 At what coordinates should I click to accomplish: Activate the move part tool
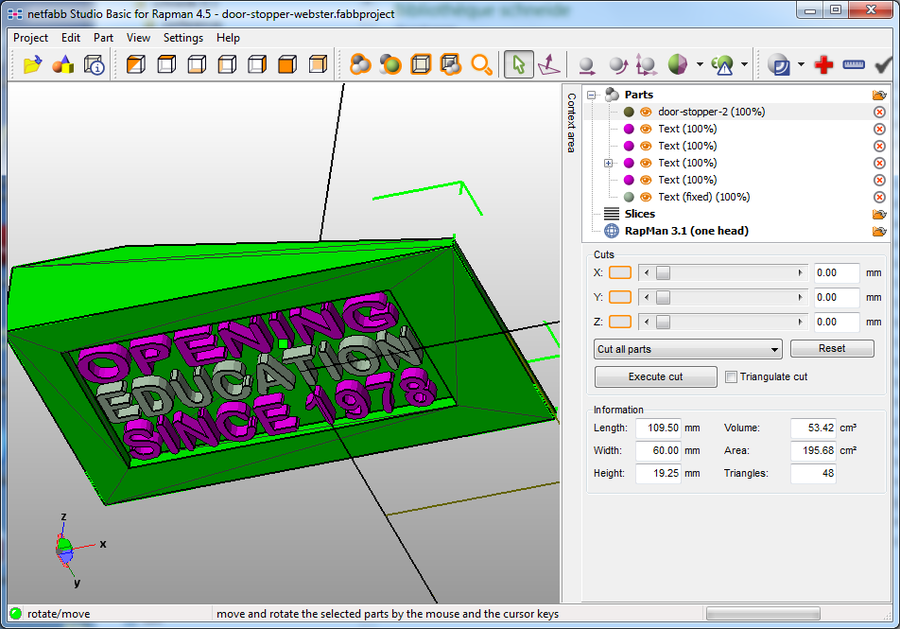tap(587, 64)
